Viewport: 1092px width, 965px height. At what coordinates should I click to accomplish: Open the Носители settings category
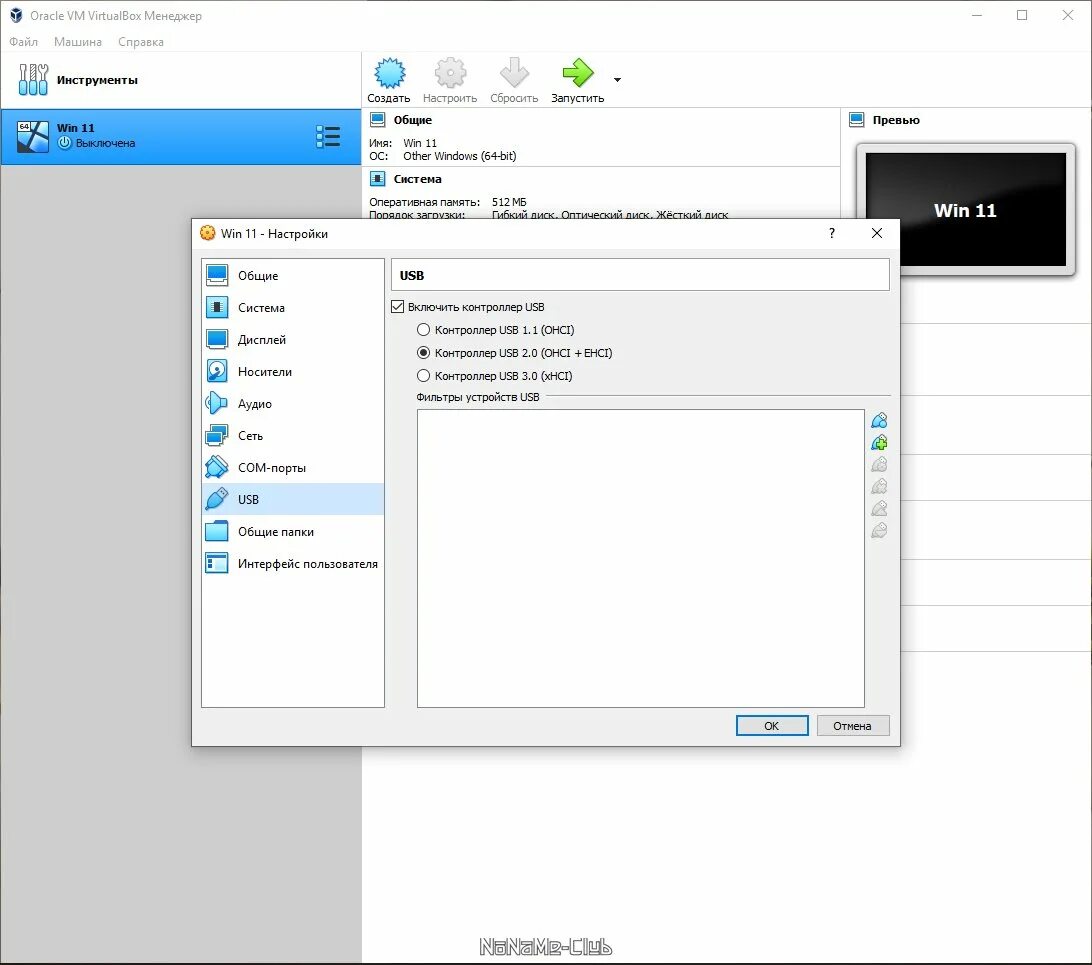click(293, 372)
